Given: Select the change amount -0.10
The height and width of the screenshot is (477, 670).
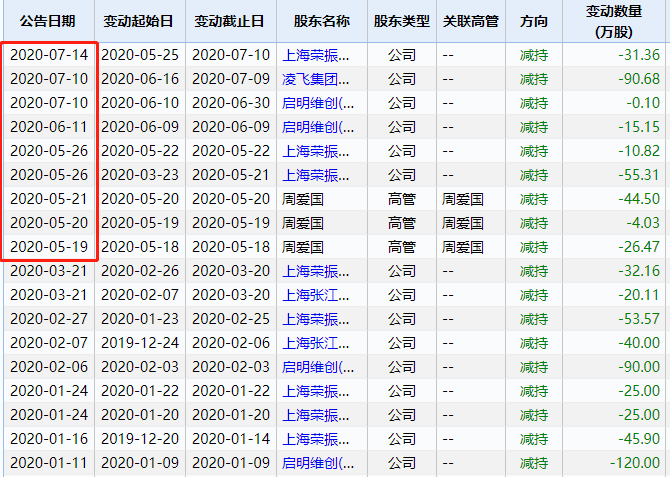Looking at the screenshot, I should tap(643, 103).
